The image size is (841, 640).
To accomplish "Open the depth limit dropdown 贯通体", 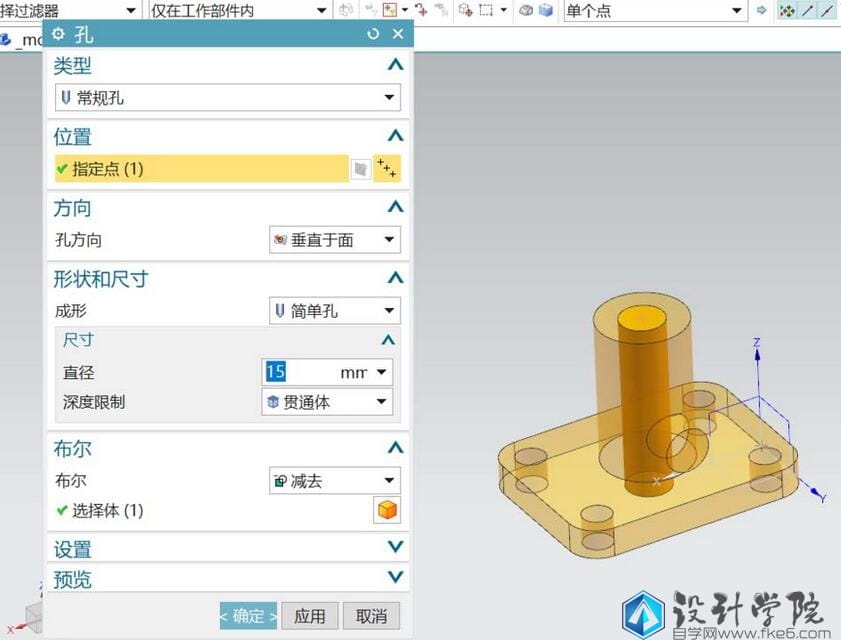I will [327, 402].
